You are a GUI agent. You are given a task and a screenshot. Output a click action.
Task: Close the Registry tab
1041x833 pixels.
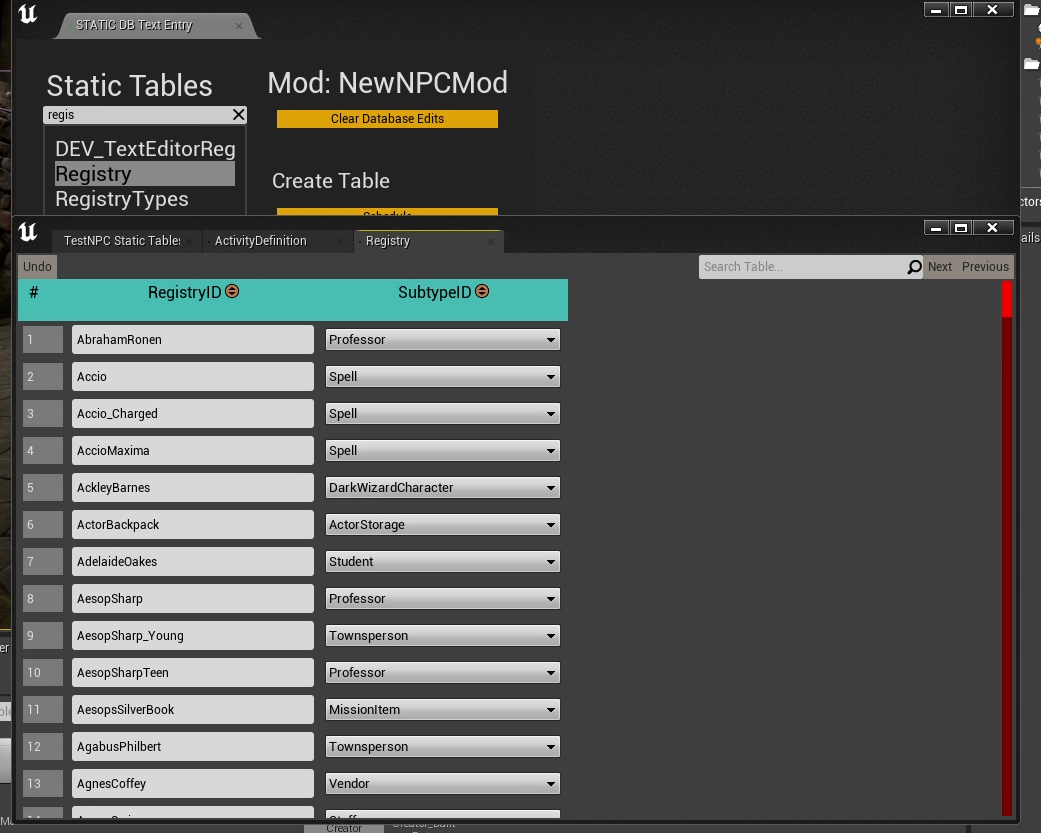[491, 242]
